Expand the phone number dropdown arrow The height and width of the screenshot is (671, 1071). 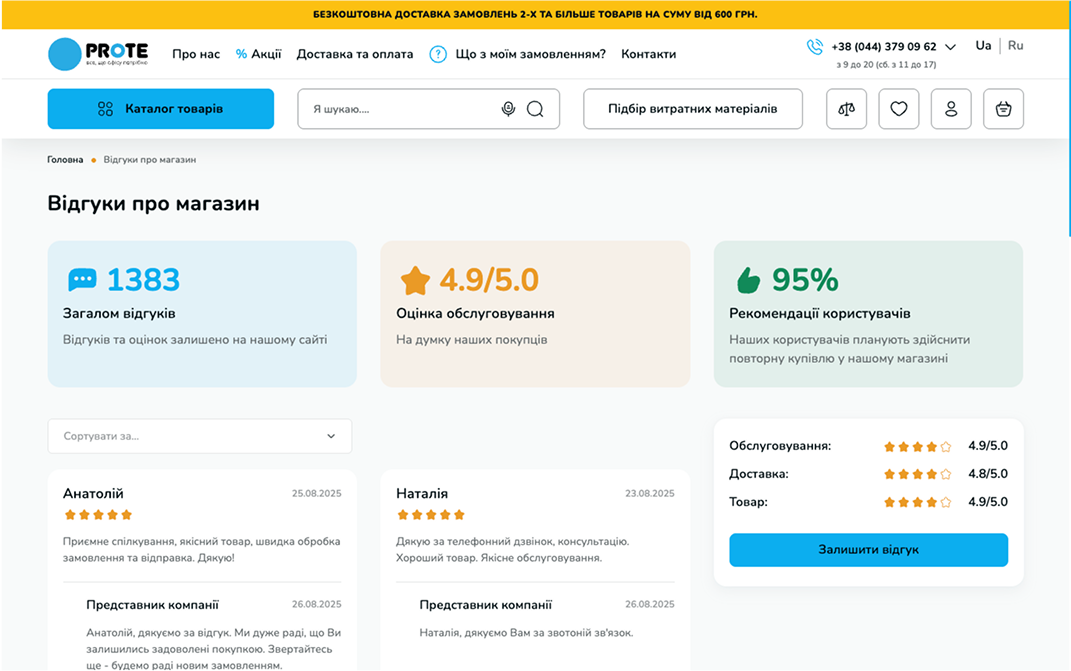coord(950,47)
